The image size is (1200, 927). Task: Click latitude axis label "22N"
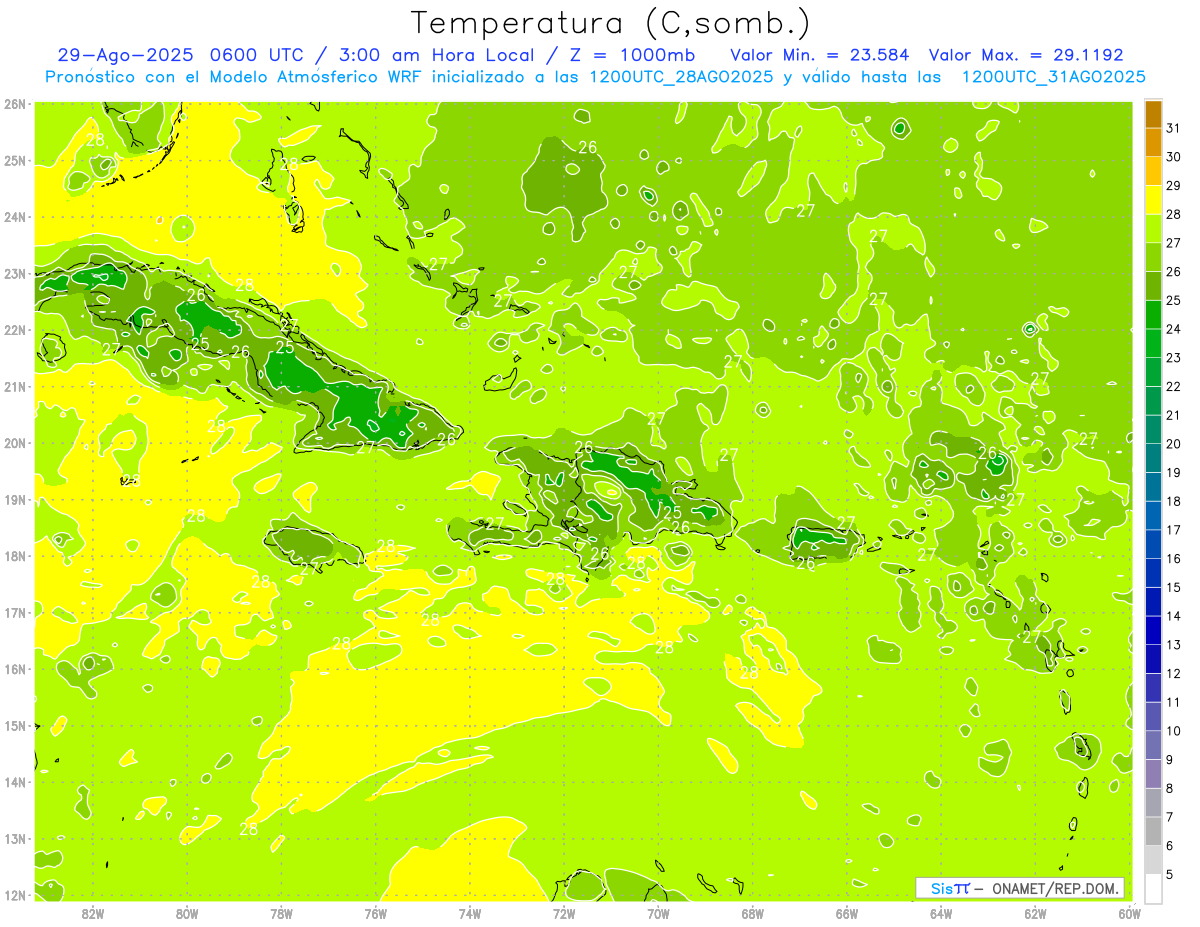pos(15,330)
